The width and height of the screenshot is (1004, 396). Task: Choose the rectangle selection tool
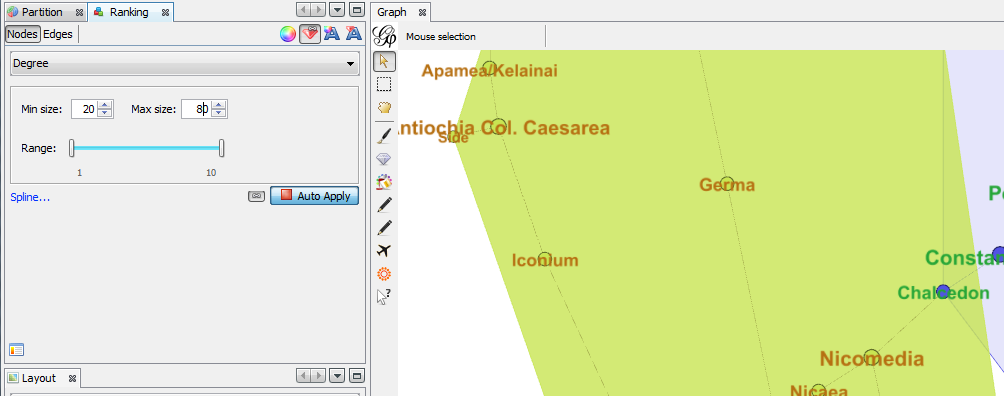384,85
